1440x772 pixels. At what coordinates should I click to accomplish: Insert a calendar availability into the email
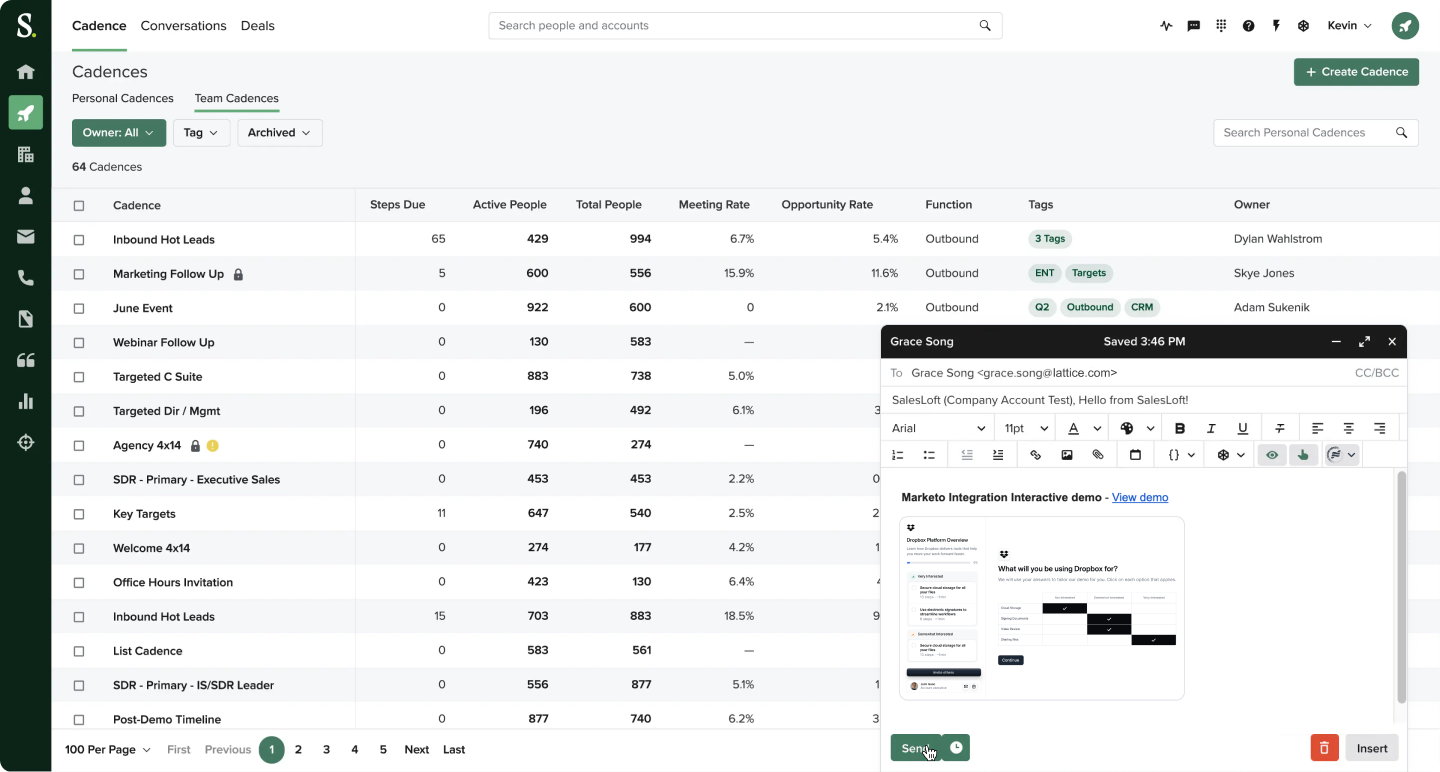pos(1135,454)
